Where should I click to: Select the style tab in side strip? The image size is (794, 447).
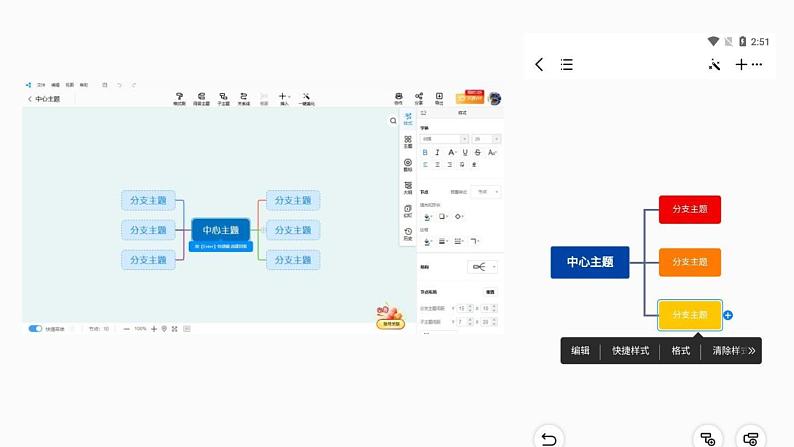coord(408,119)
